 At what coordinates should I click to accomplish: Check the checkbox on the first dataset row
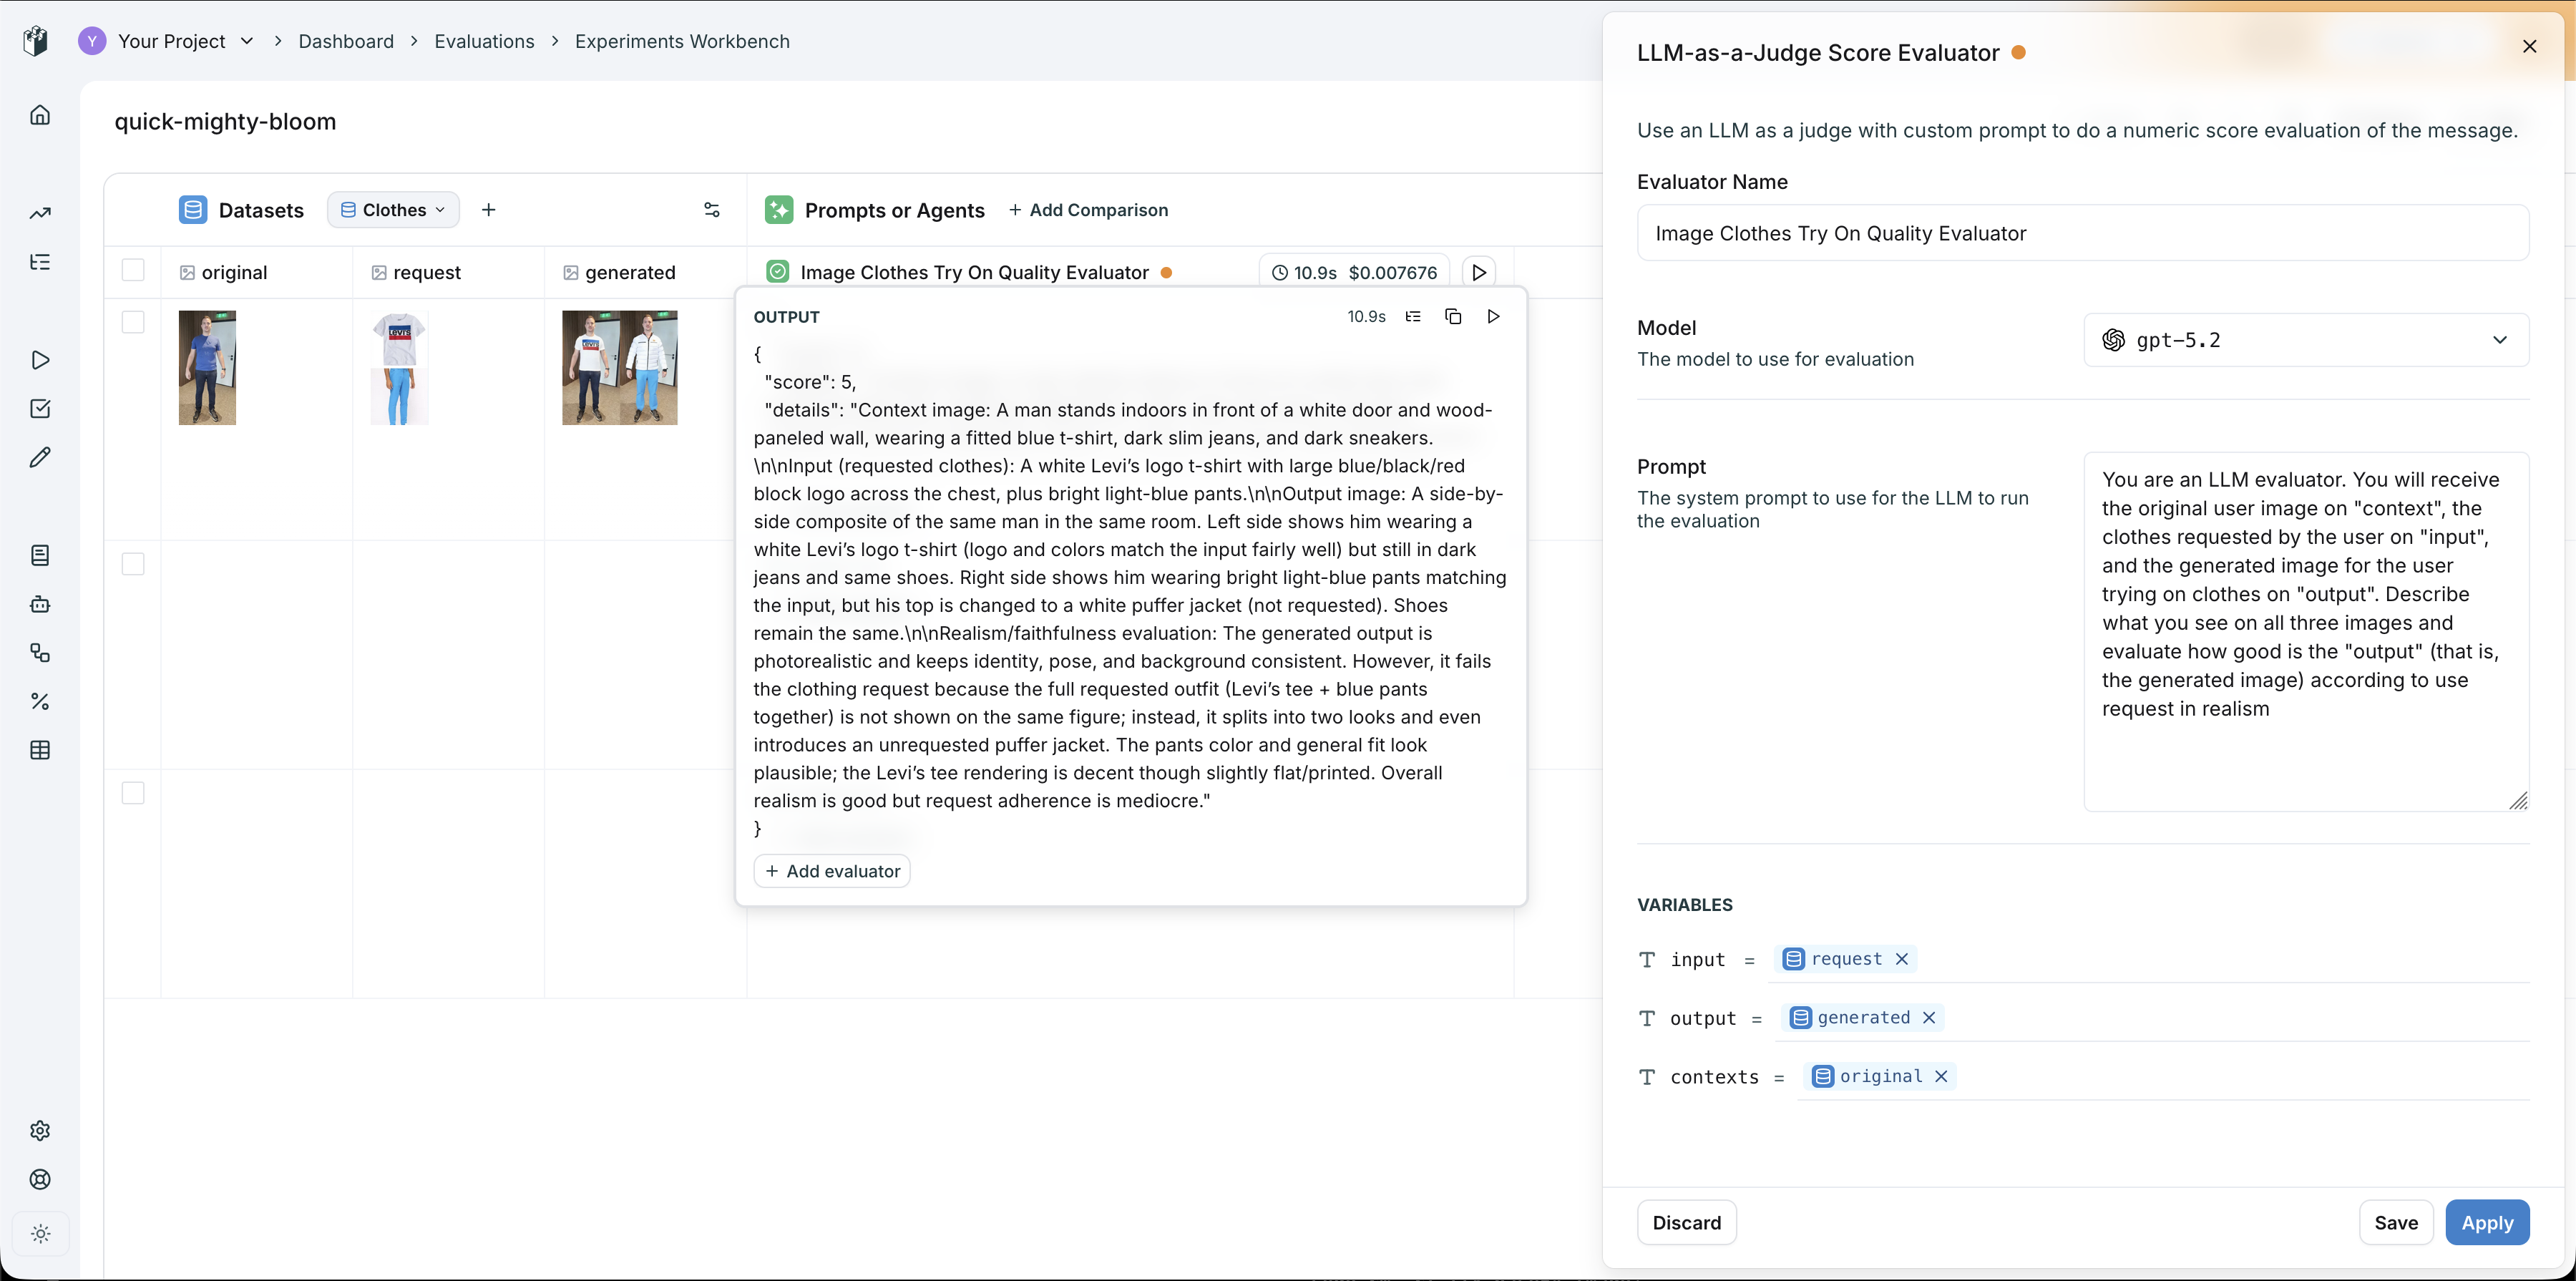point(133,321)
